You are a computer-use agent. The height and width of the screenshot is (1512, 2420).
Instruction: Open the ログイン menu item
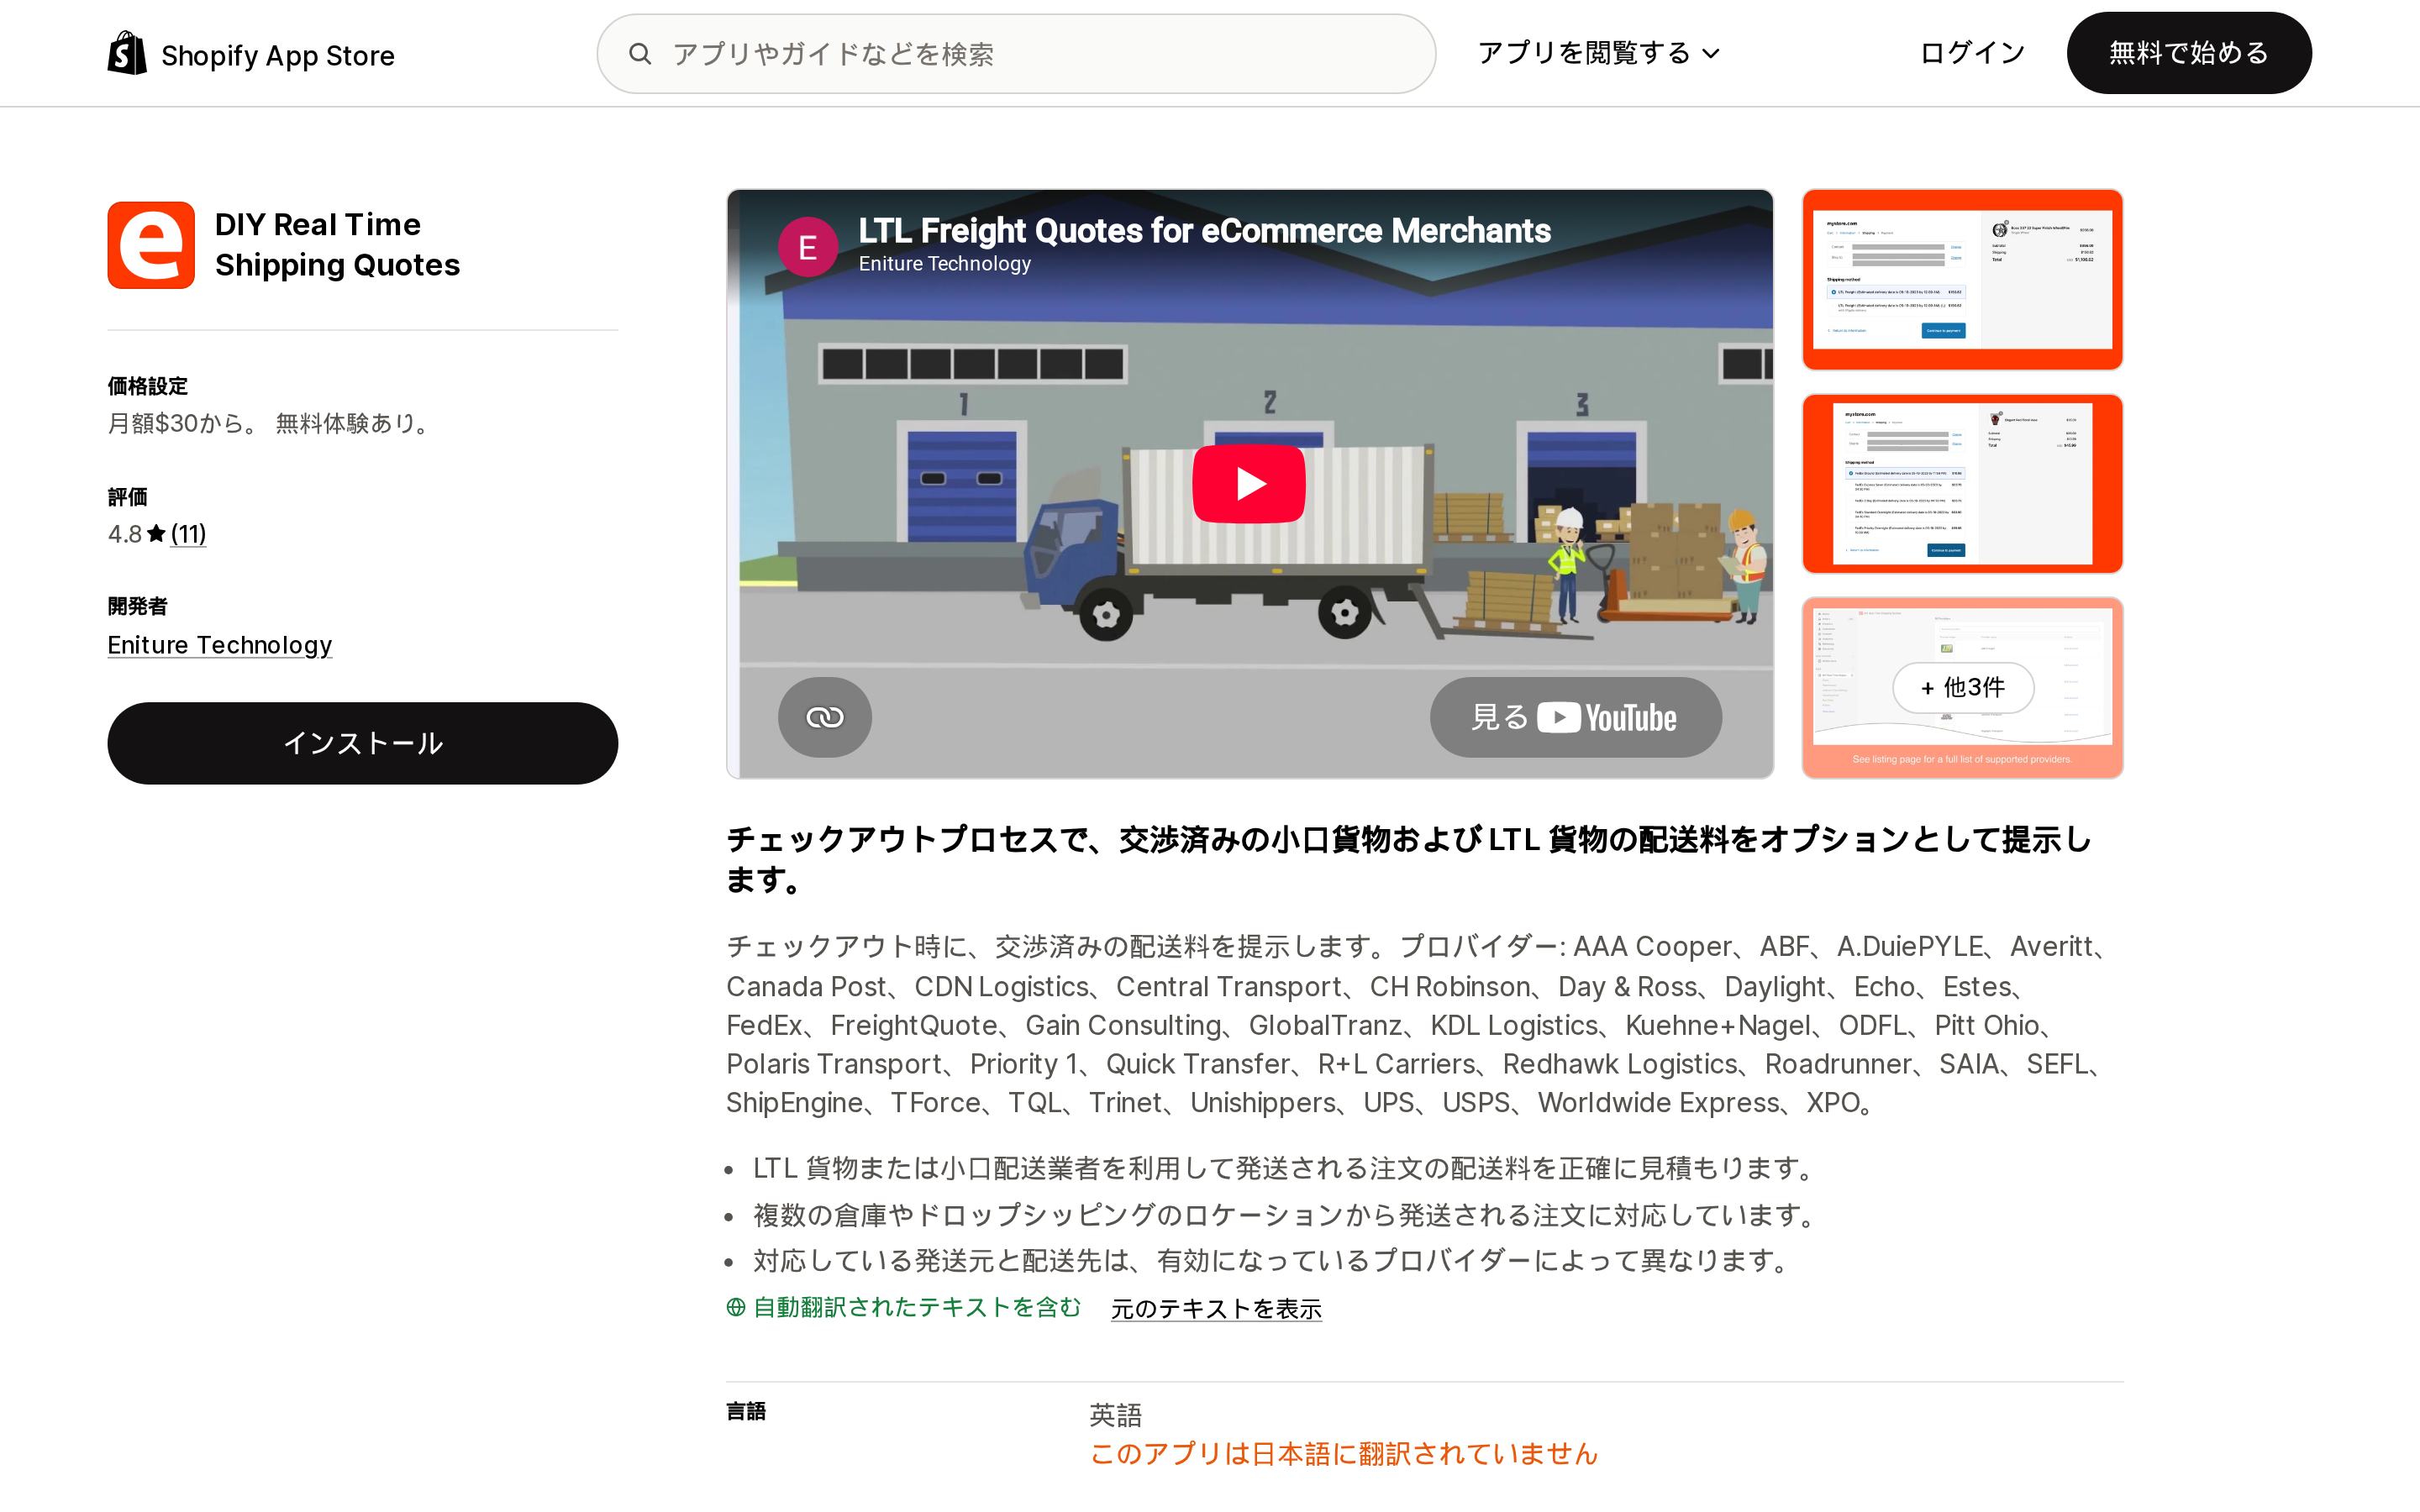(x=1972, y=53)
